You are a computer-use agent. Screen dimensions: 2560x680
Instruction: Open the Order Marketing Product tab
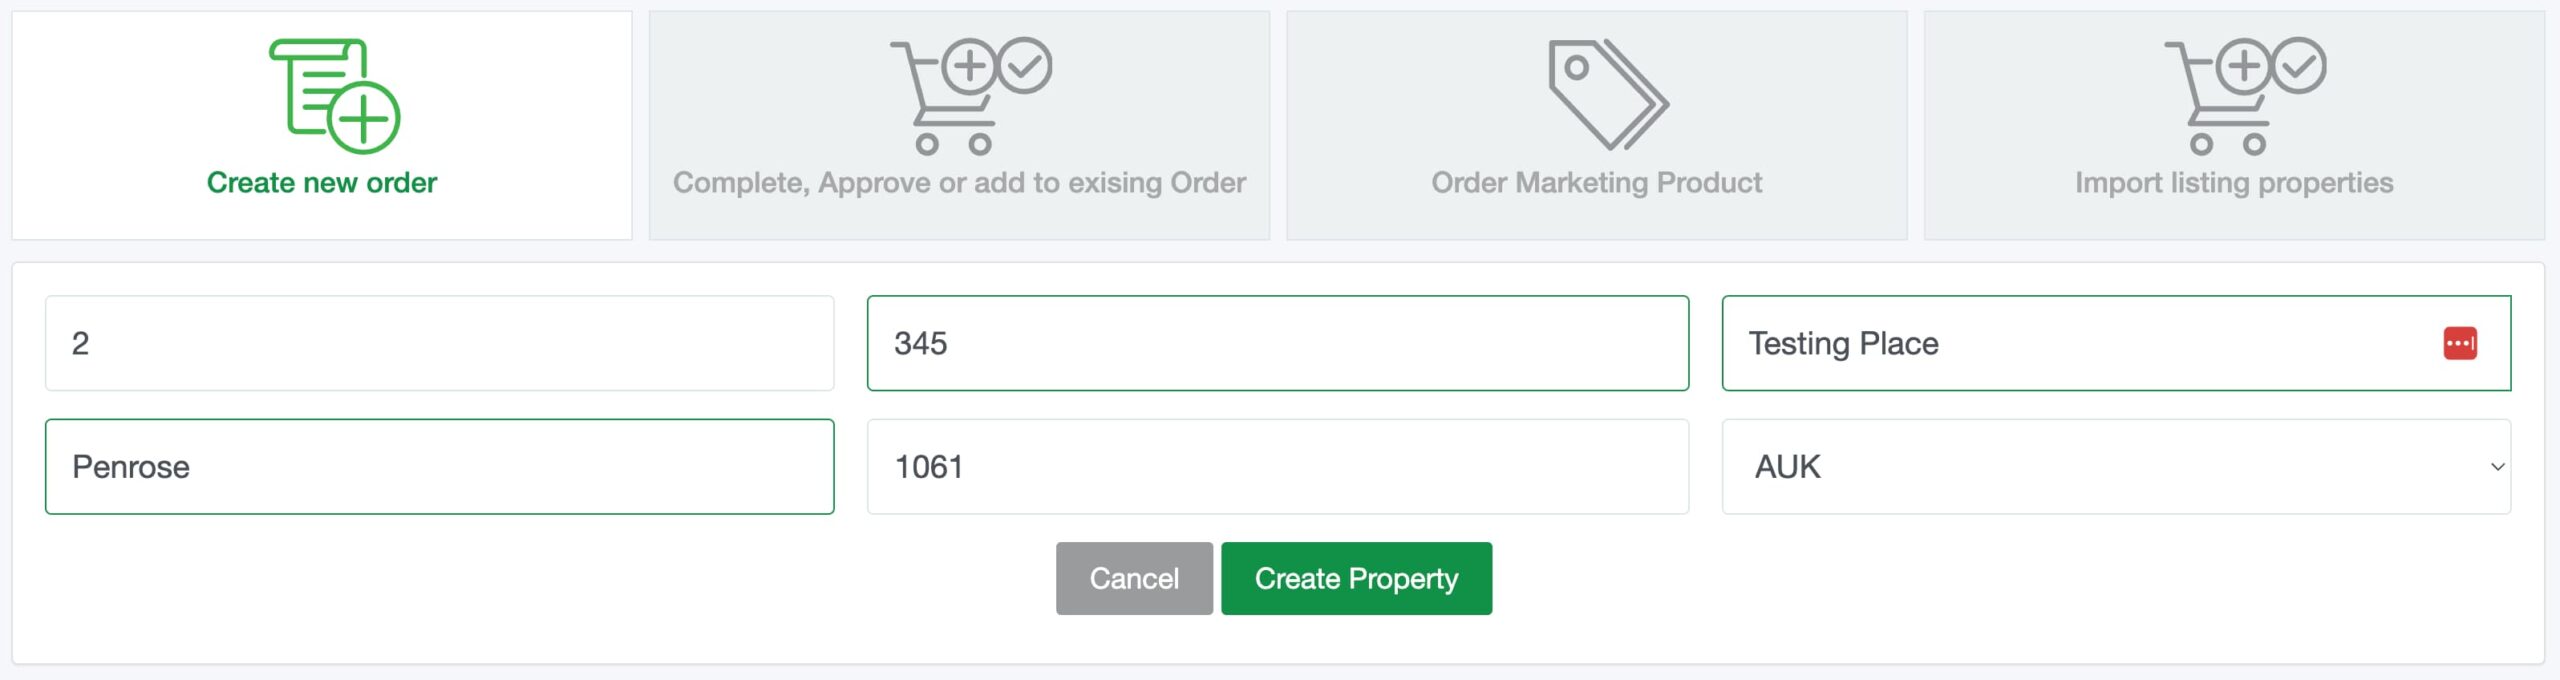click(x=1596, y=125)
